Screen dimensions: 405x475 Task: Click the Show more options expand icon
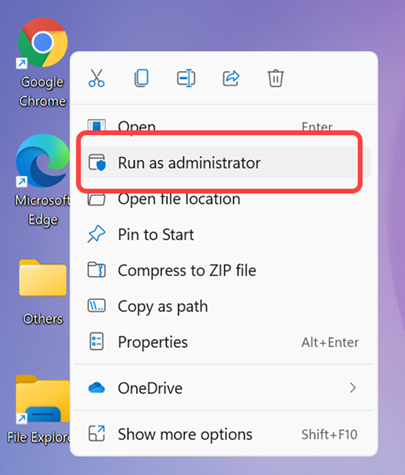(x=97, y=434)
